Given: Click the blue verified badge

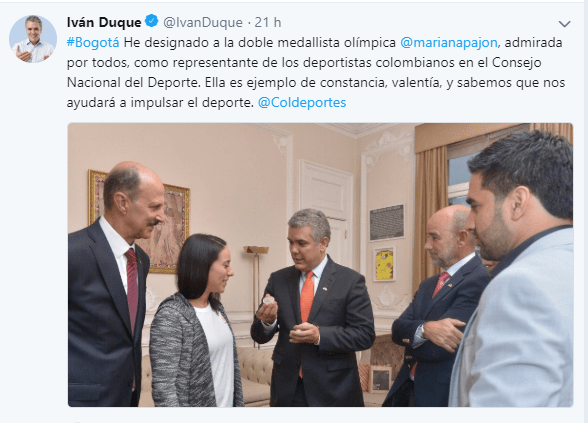Looking at the screenshot, I should [x=152, y=21].
